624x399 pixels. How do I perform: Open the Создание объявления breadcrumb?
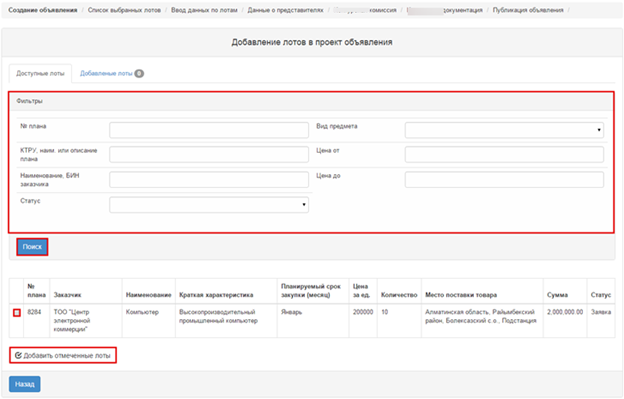point(43,10)
